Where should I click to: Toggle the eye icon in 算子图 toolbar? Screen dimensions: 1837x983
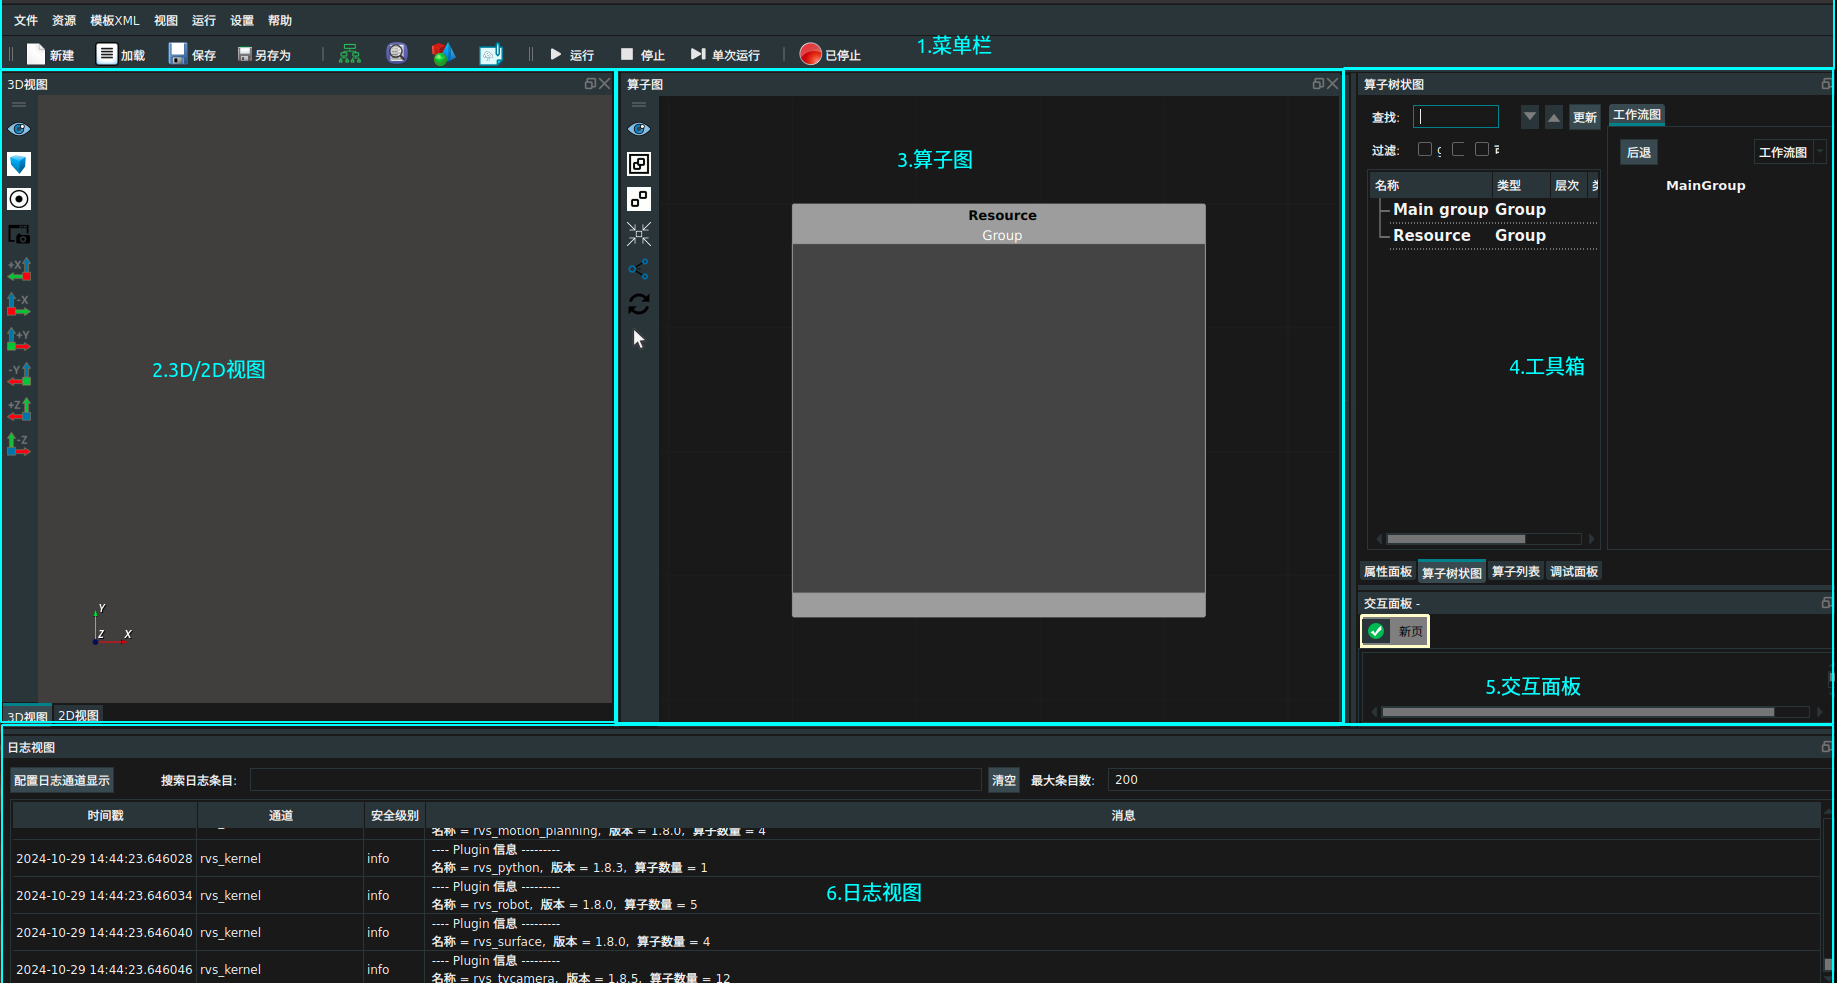[x=639, y=129]
